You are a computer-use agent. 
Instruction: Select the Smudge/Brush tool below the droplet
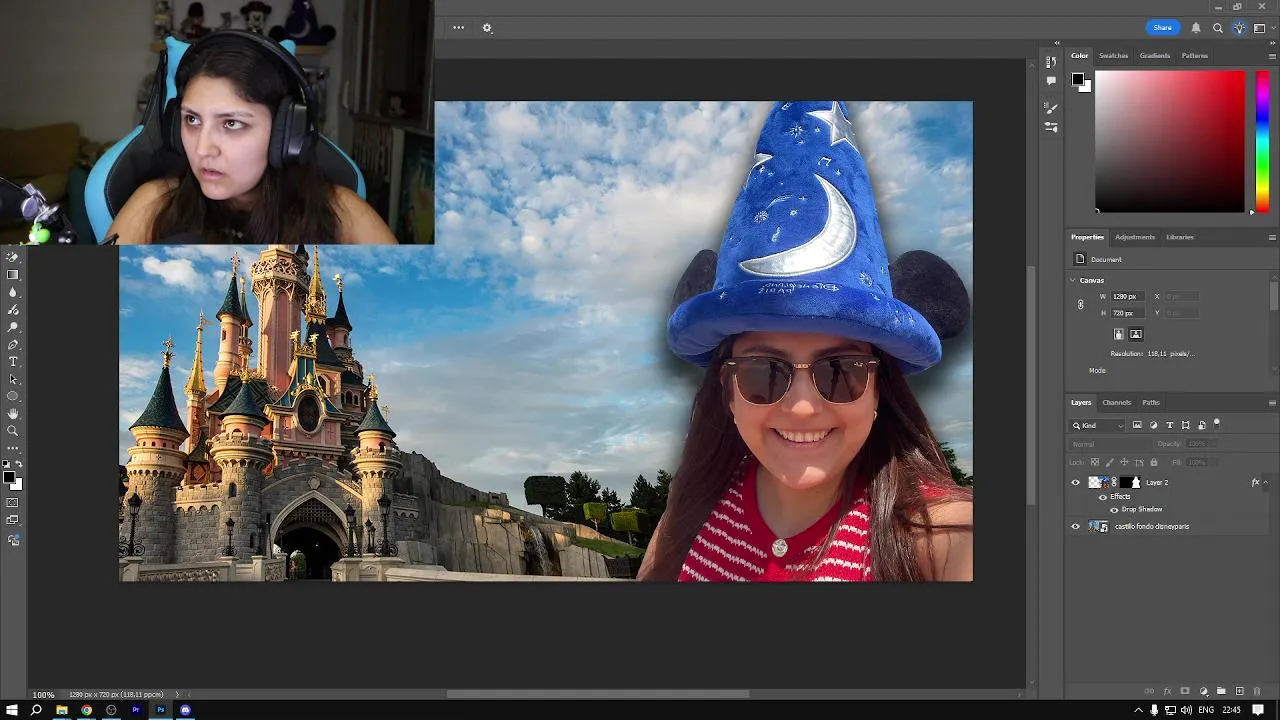[13, 310]
